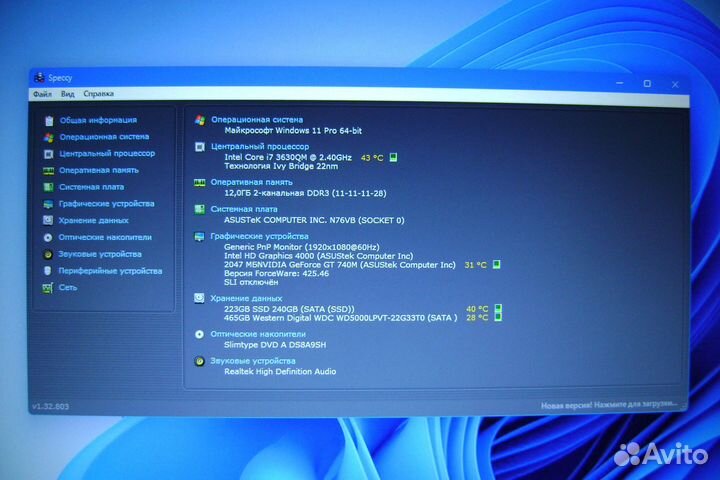
Task: Open the Сеть section in the sidebar
Action: [x=68, y=287]
